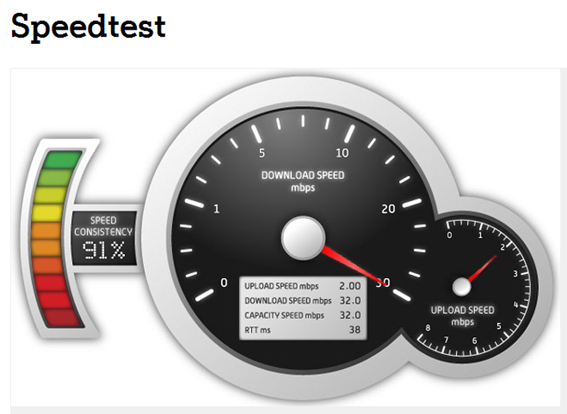Click the red upload speed needle
567x414 pixels.
click(482, 268)
